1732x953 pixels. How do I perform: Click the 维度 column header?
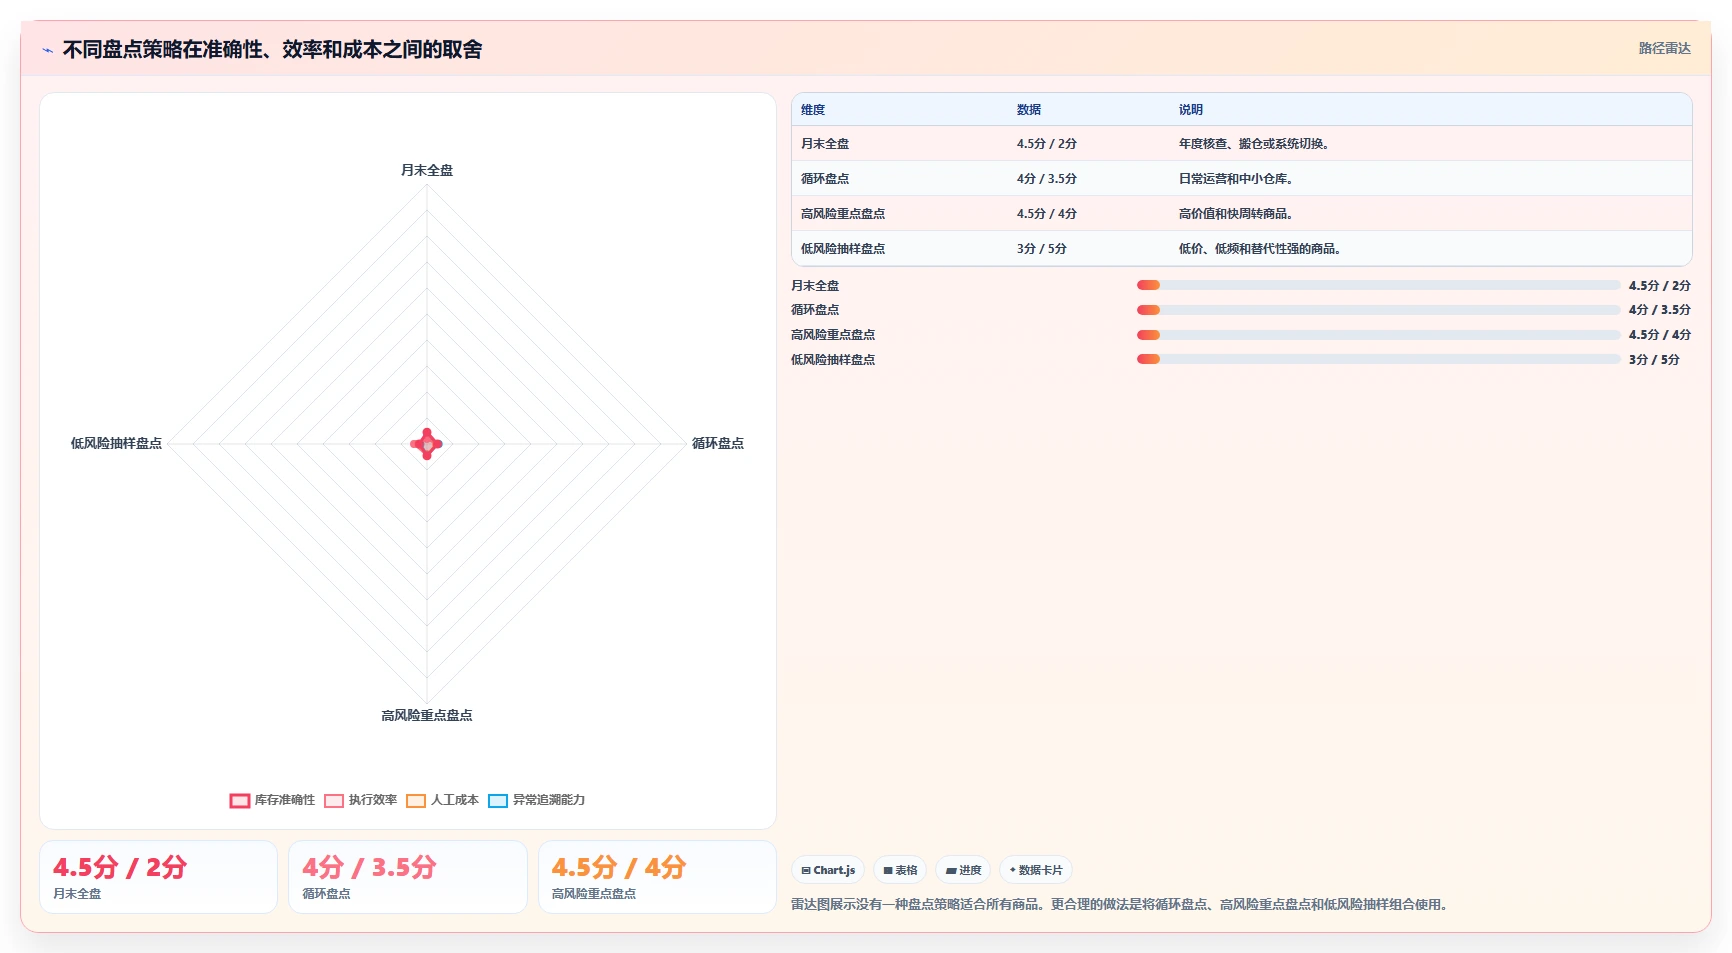pyautogui.click(x=813, y=110)
